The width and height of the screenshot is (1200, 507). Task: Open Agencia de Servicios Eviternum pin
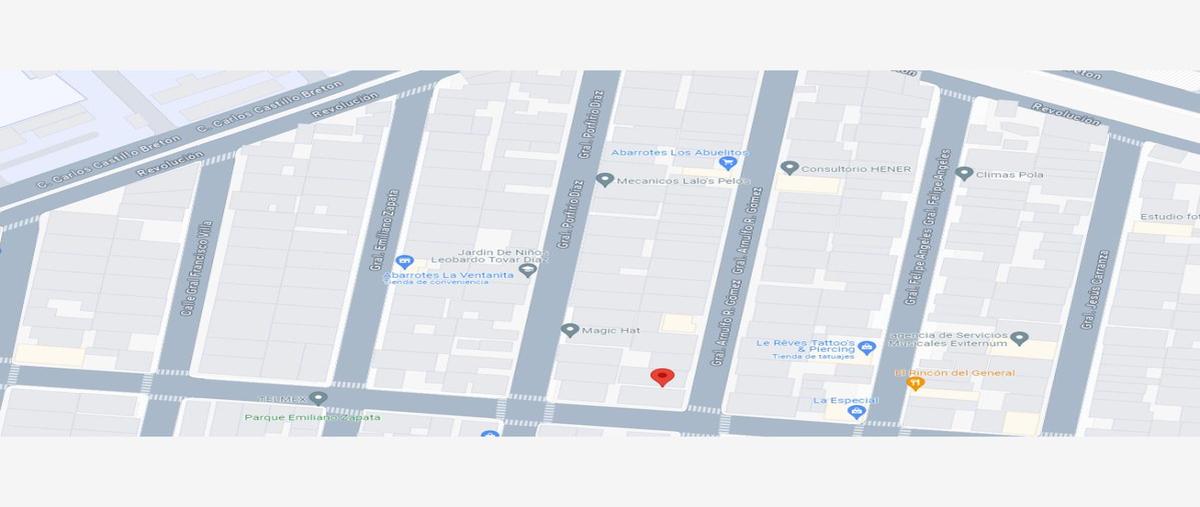point(1019,338)
